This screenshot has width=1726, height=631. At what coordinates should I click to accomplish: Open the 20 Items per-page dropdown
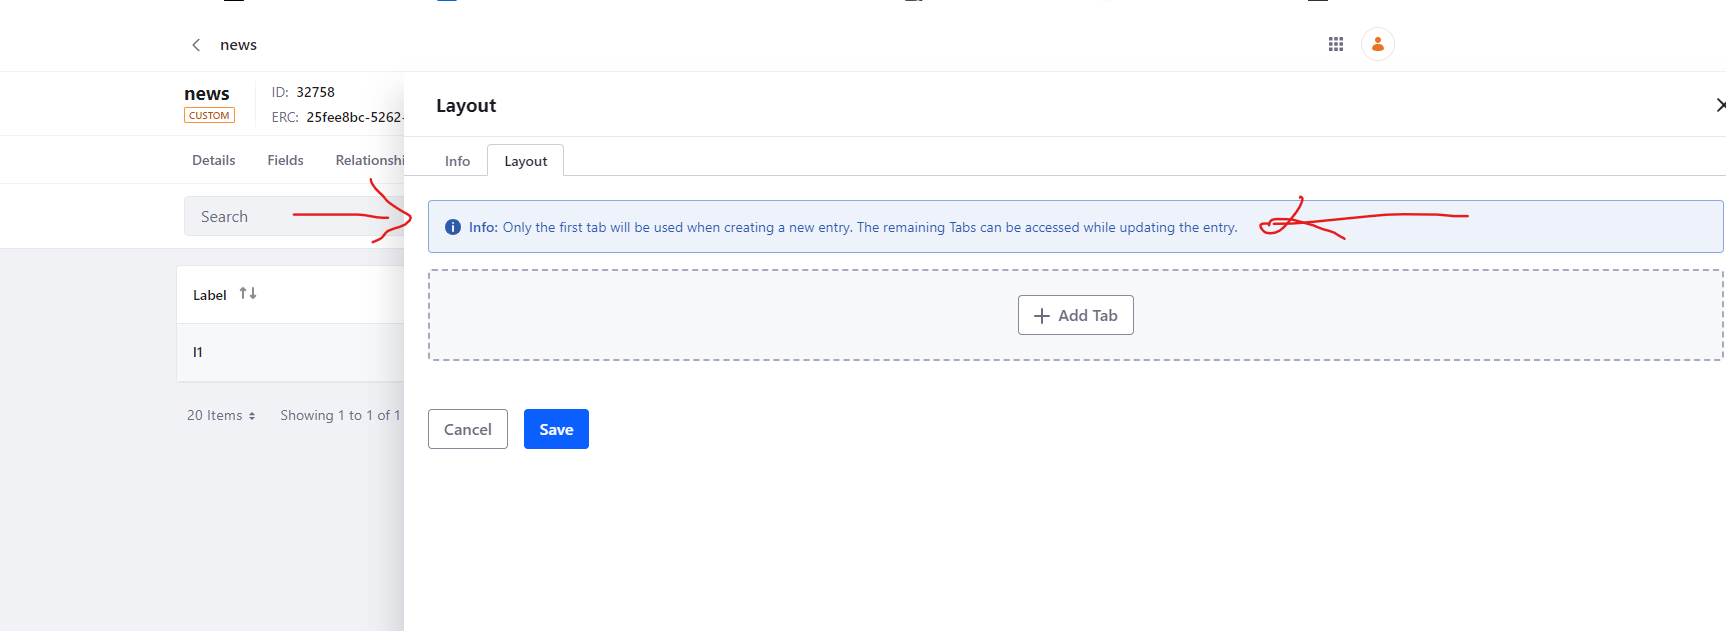pos(221,415)
